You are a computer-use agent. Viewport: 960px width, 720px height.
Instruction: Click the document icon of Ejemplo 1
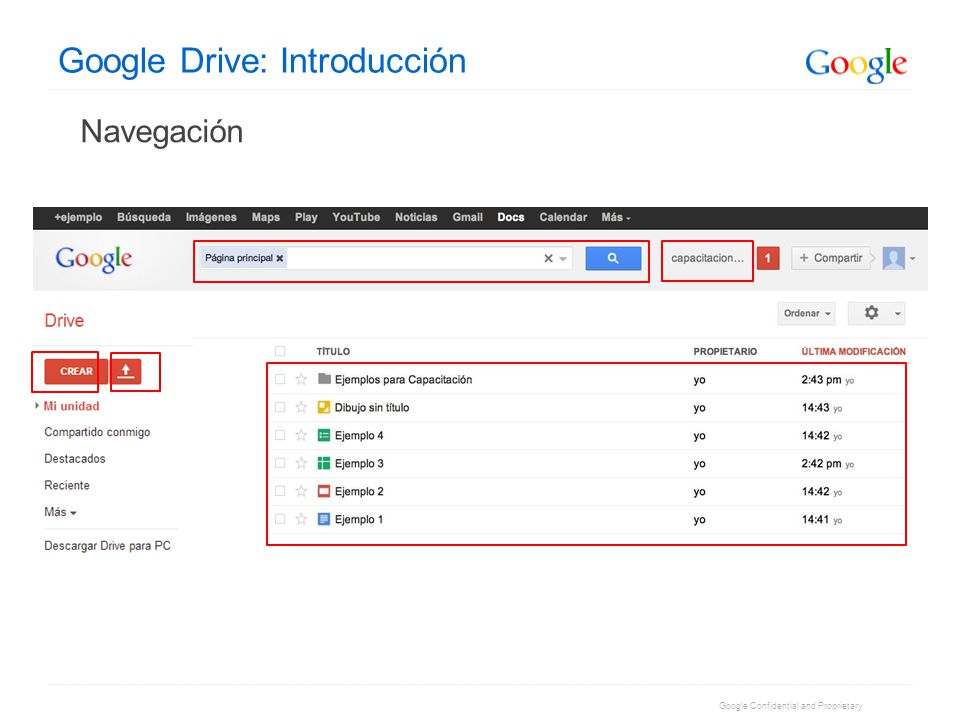pyautogui.click(x=324, y=519)
